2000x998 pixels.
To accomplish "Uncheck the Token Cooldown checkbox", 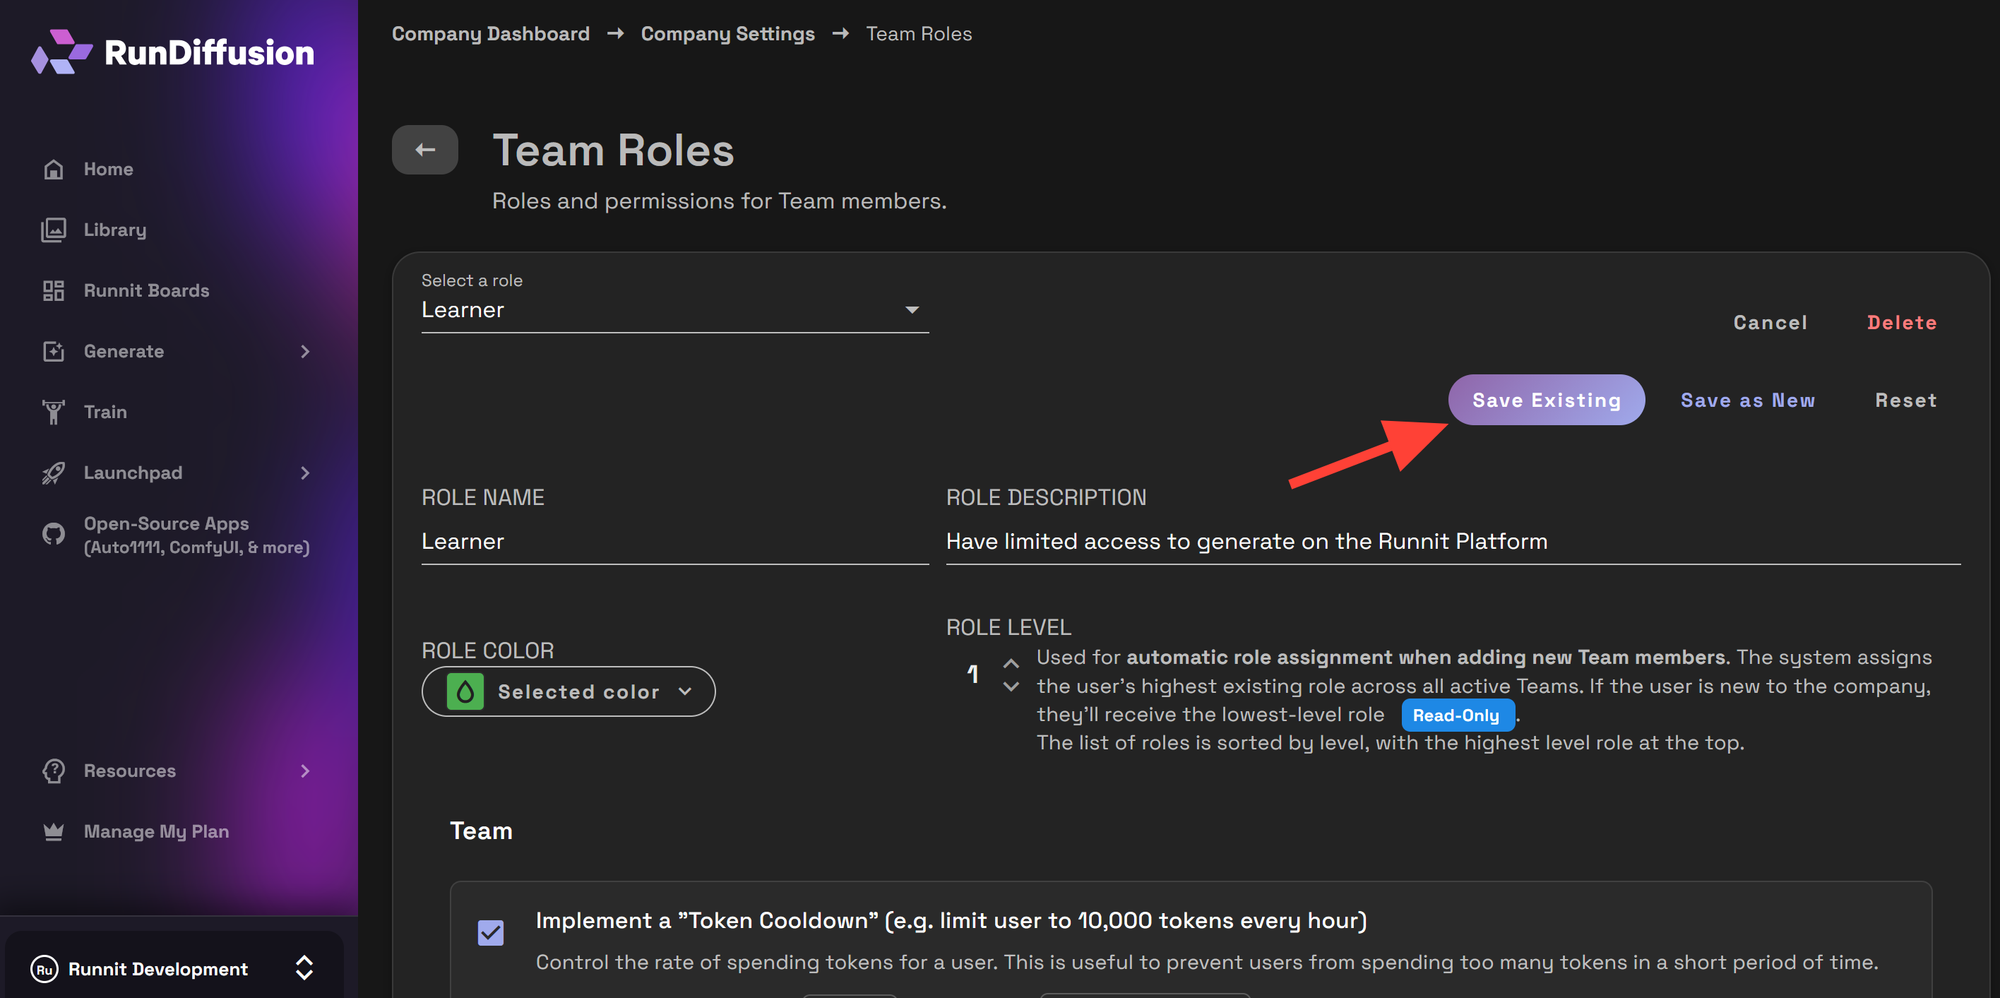I will point(491,933).
